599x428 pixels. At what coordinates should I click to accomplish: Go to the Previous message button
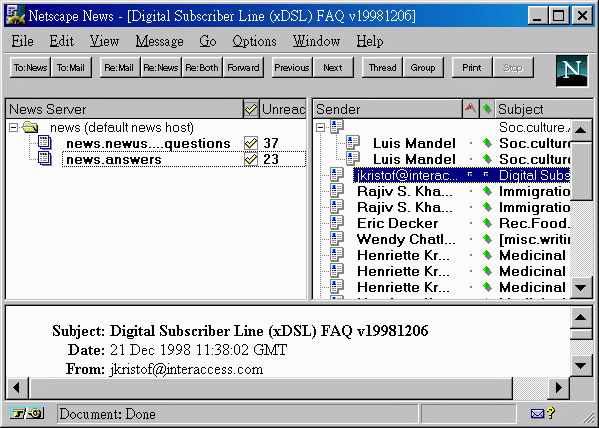(292, 68)
